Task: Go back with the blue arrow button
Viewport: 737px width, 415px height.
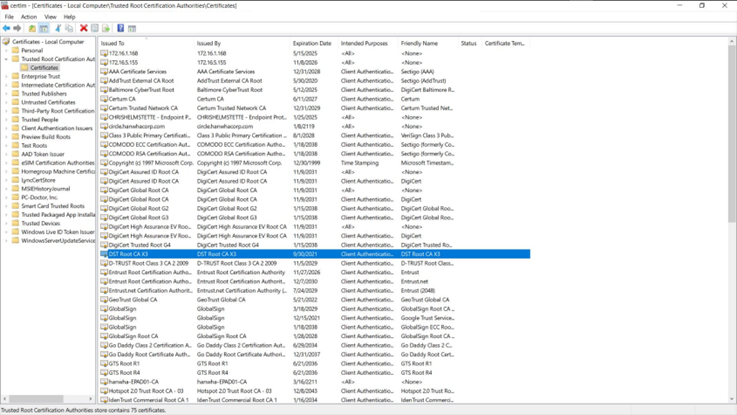Action: click(x=7, y=28)
